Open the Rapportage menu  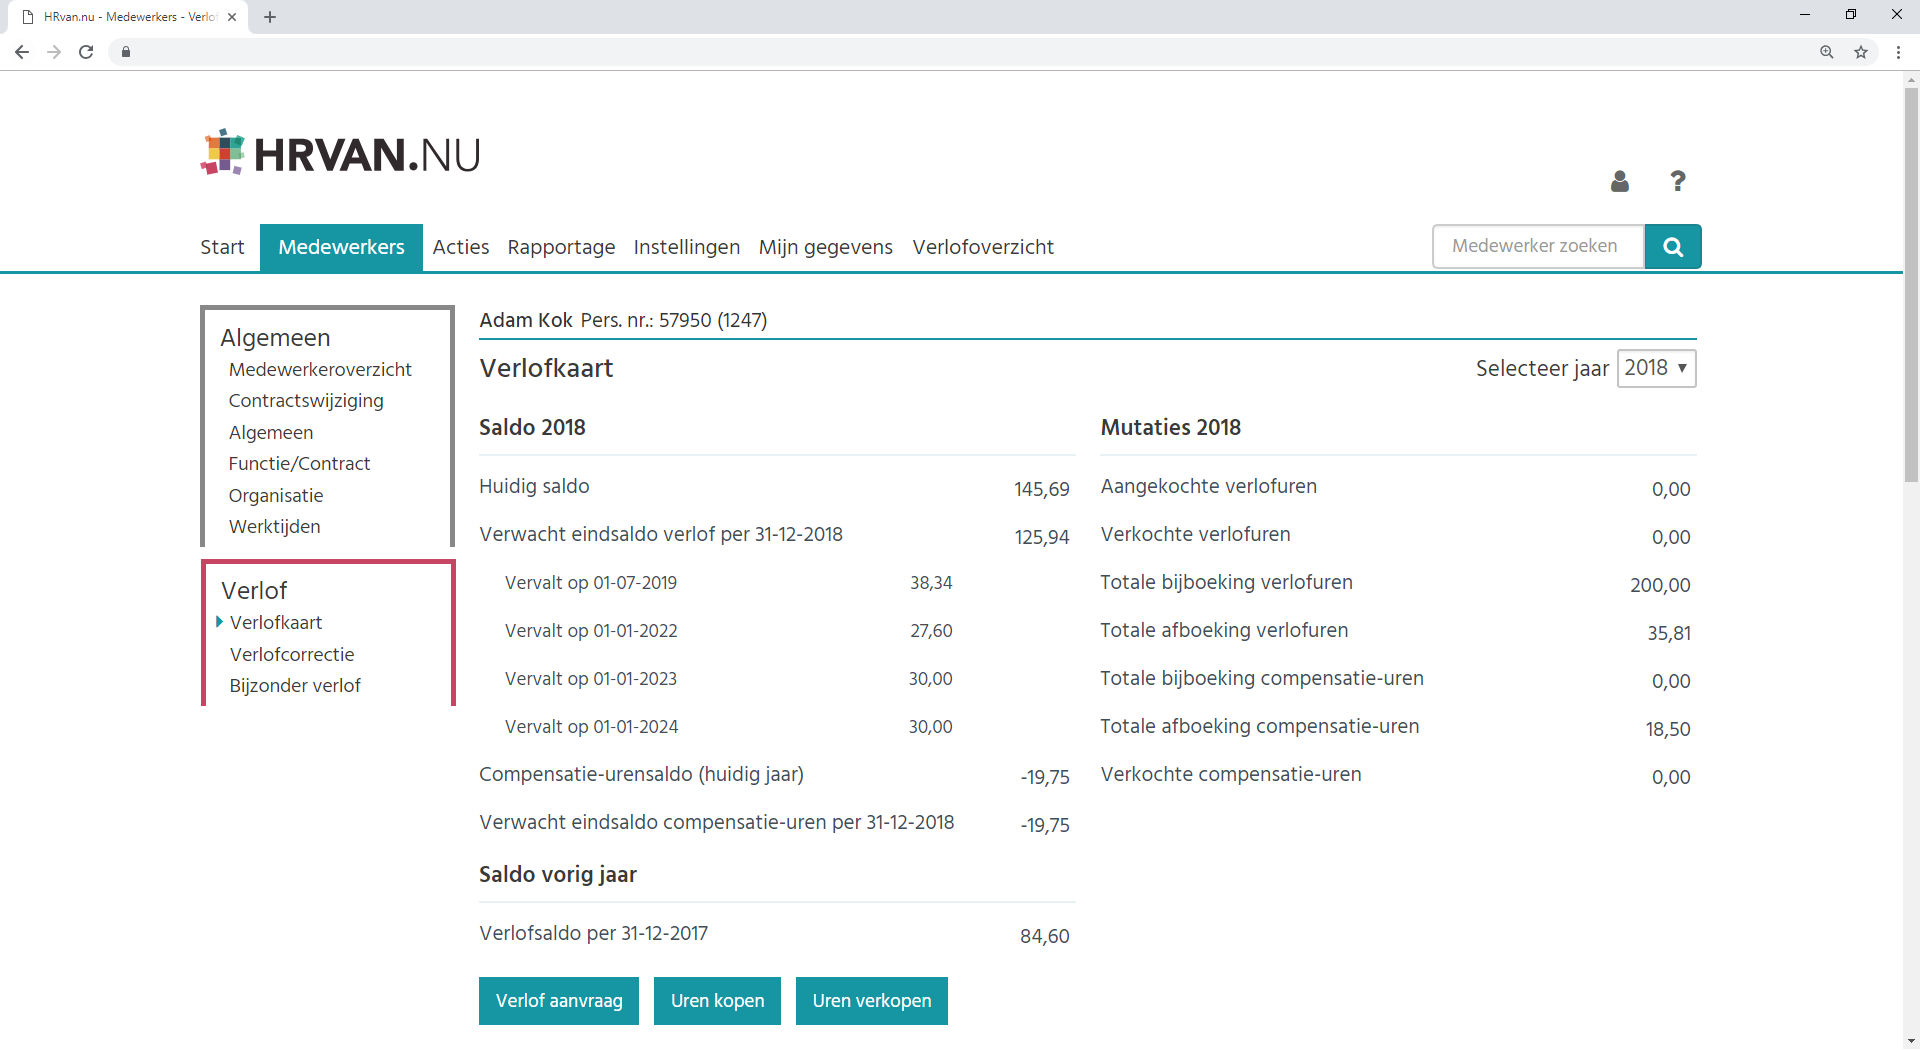point(561,247)
